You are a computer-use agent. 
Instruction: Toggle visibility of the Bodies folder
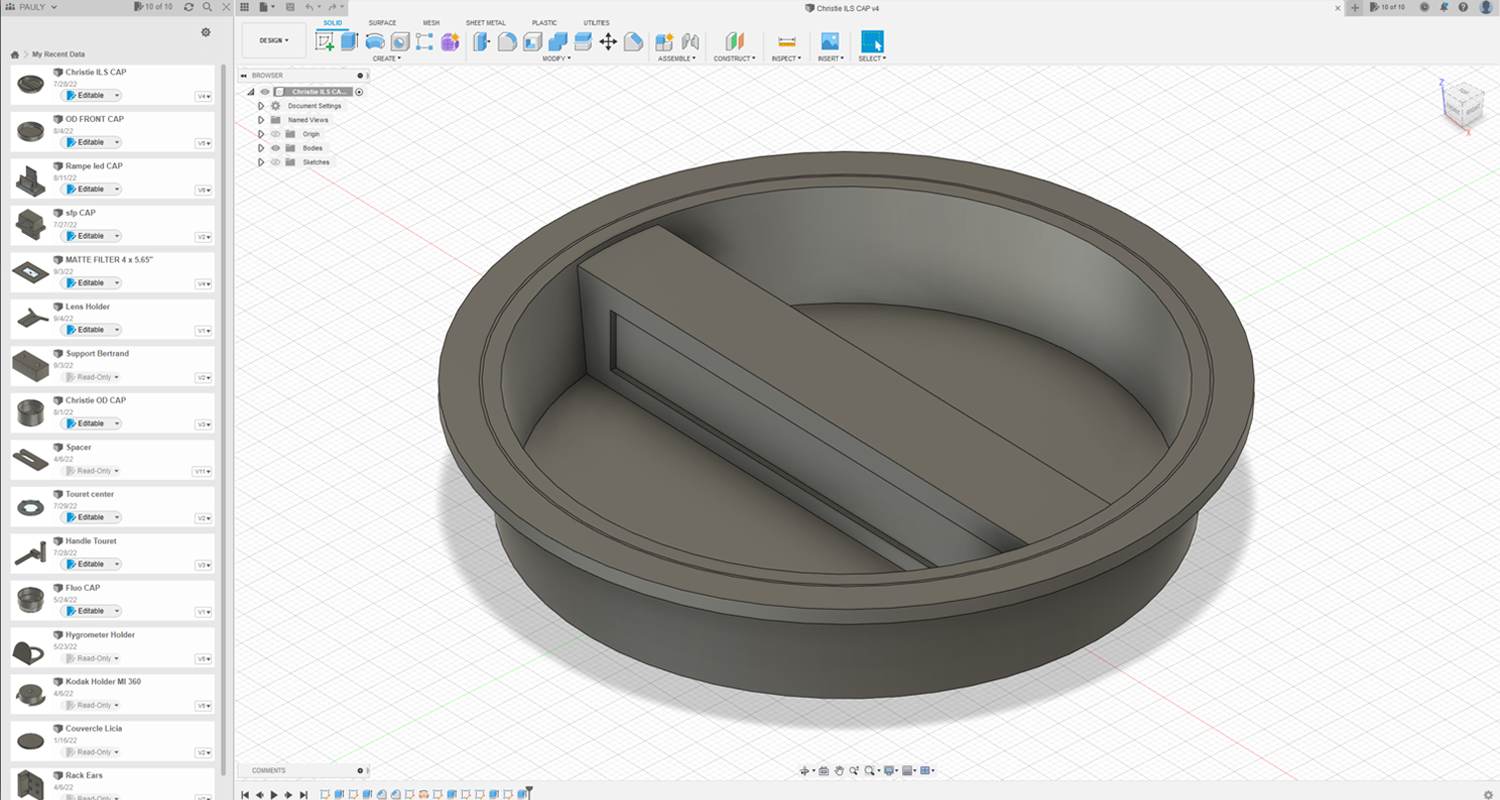coord(275,148)
